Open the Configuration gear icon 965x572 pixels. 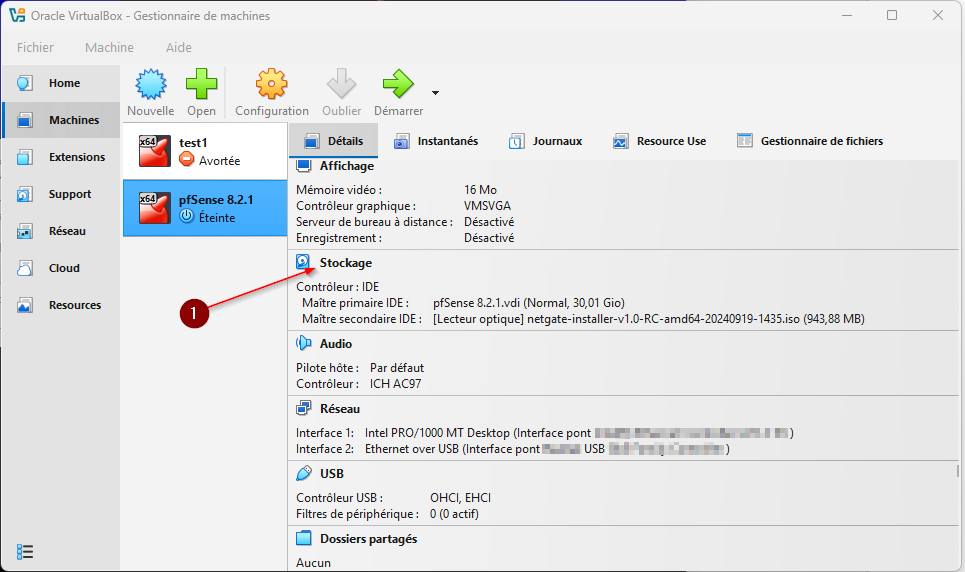pos(271,84)
